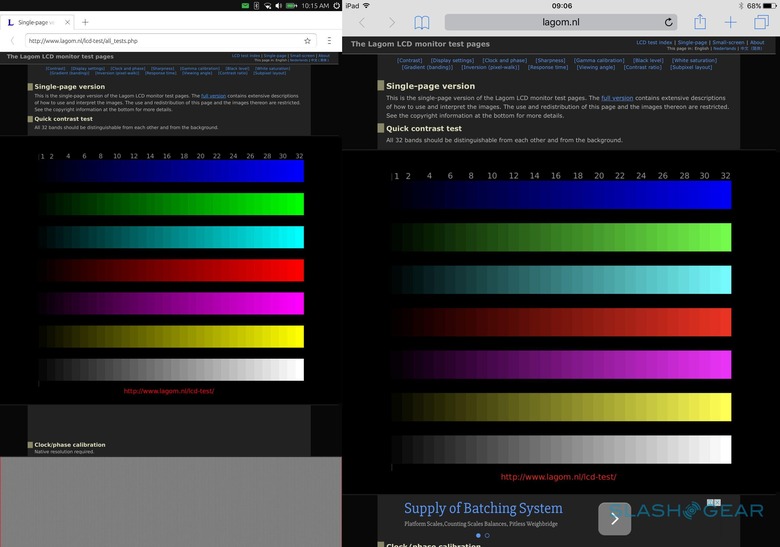The height and width of the screenshot is (547, 780).
Task: Click 'Quick contrast test' heading in left browser
Action: click(x=63, y=119)
